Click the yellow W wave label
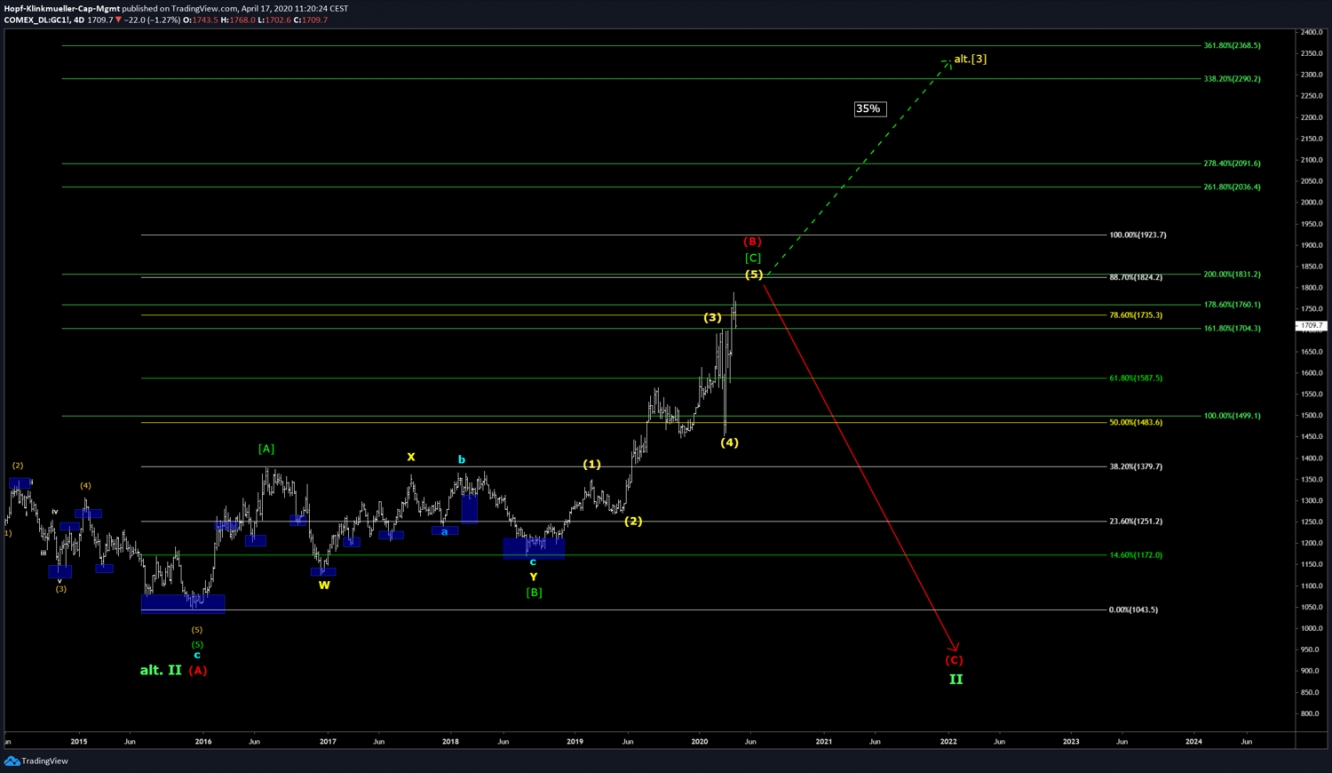1332x773 pixels. coord(324,585)
